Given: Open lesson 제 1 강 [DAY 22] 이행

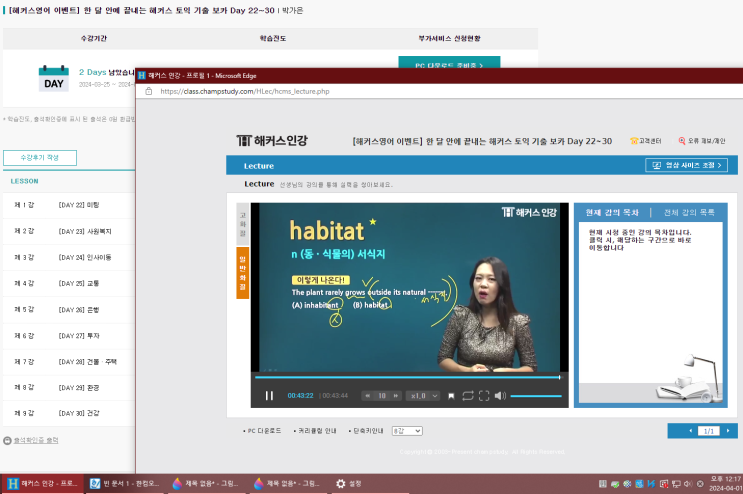Looking at the screenshot, I should pyautogui.click(x=69, y=205).
